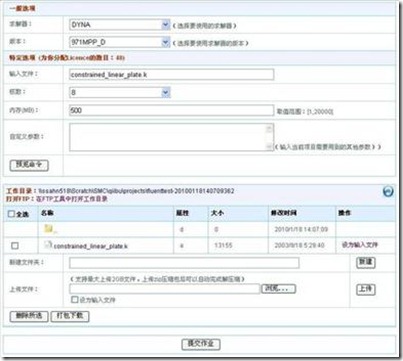Click the browse button
Viewport: 403px width, 361px height.
tap(278, 289)
